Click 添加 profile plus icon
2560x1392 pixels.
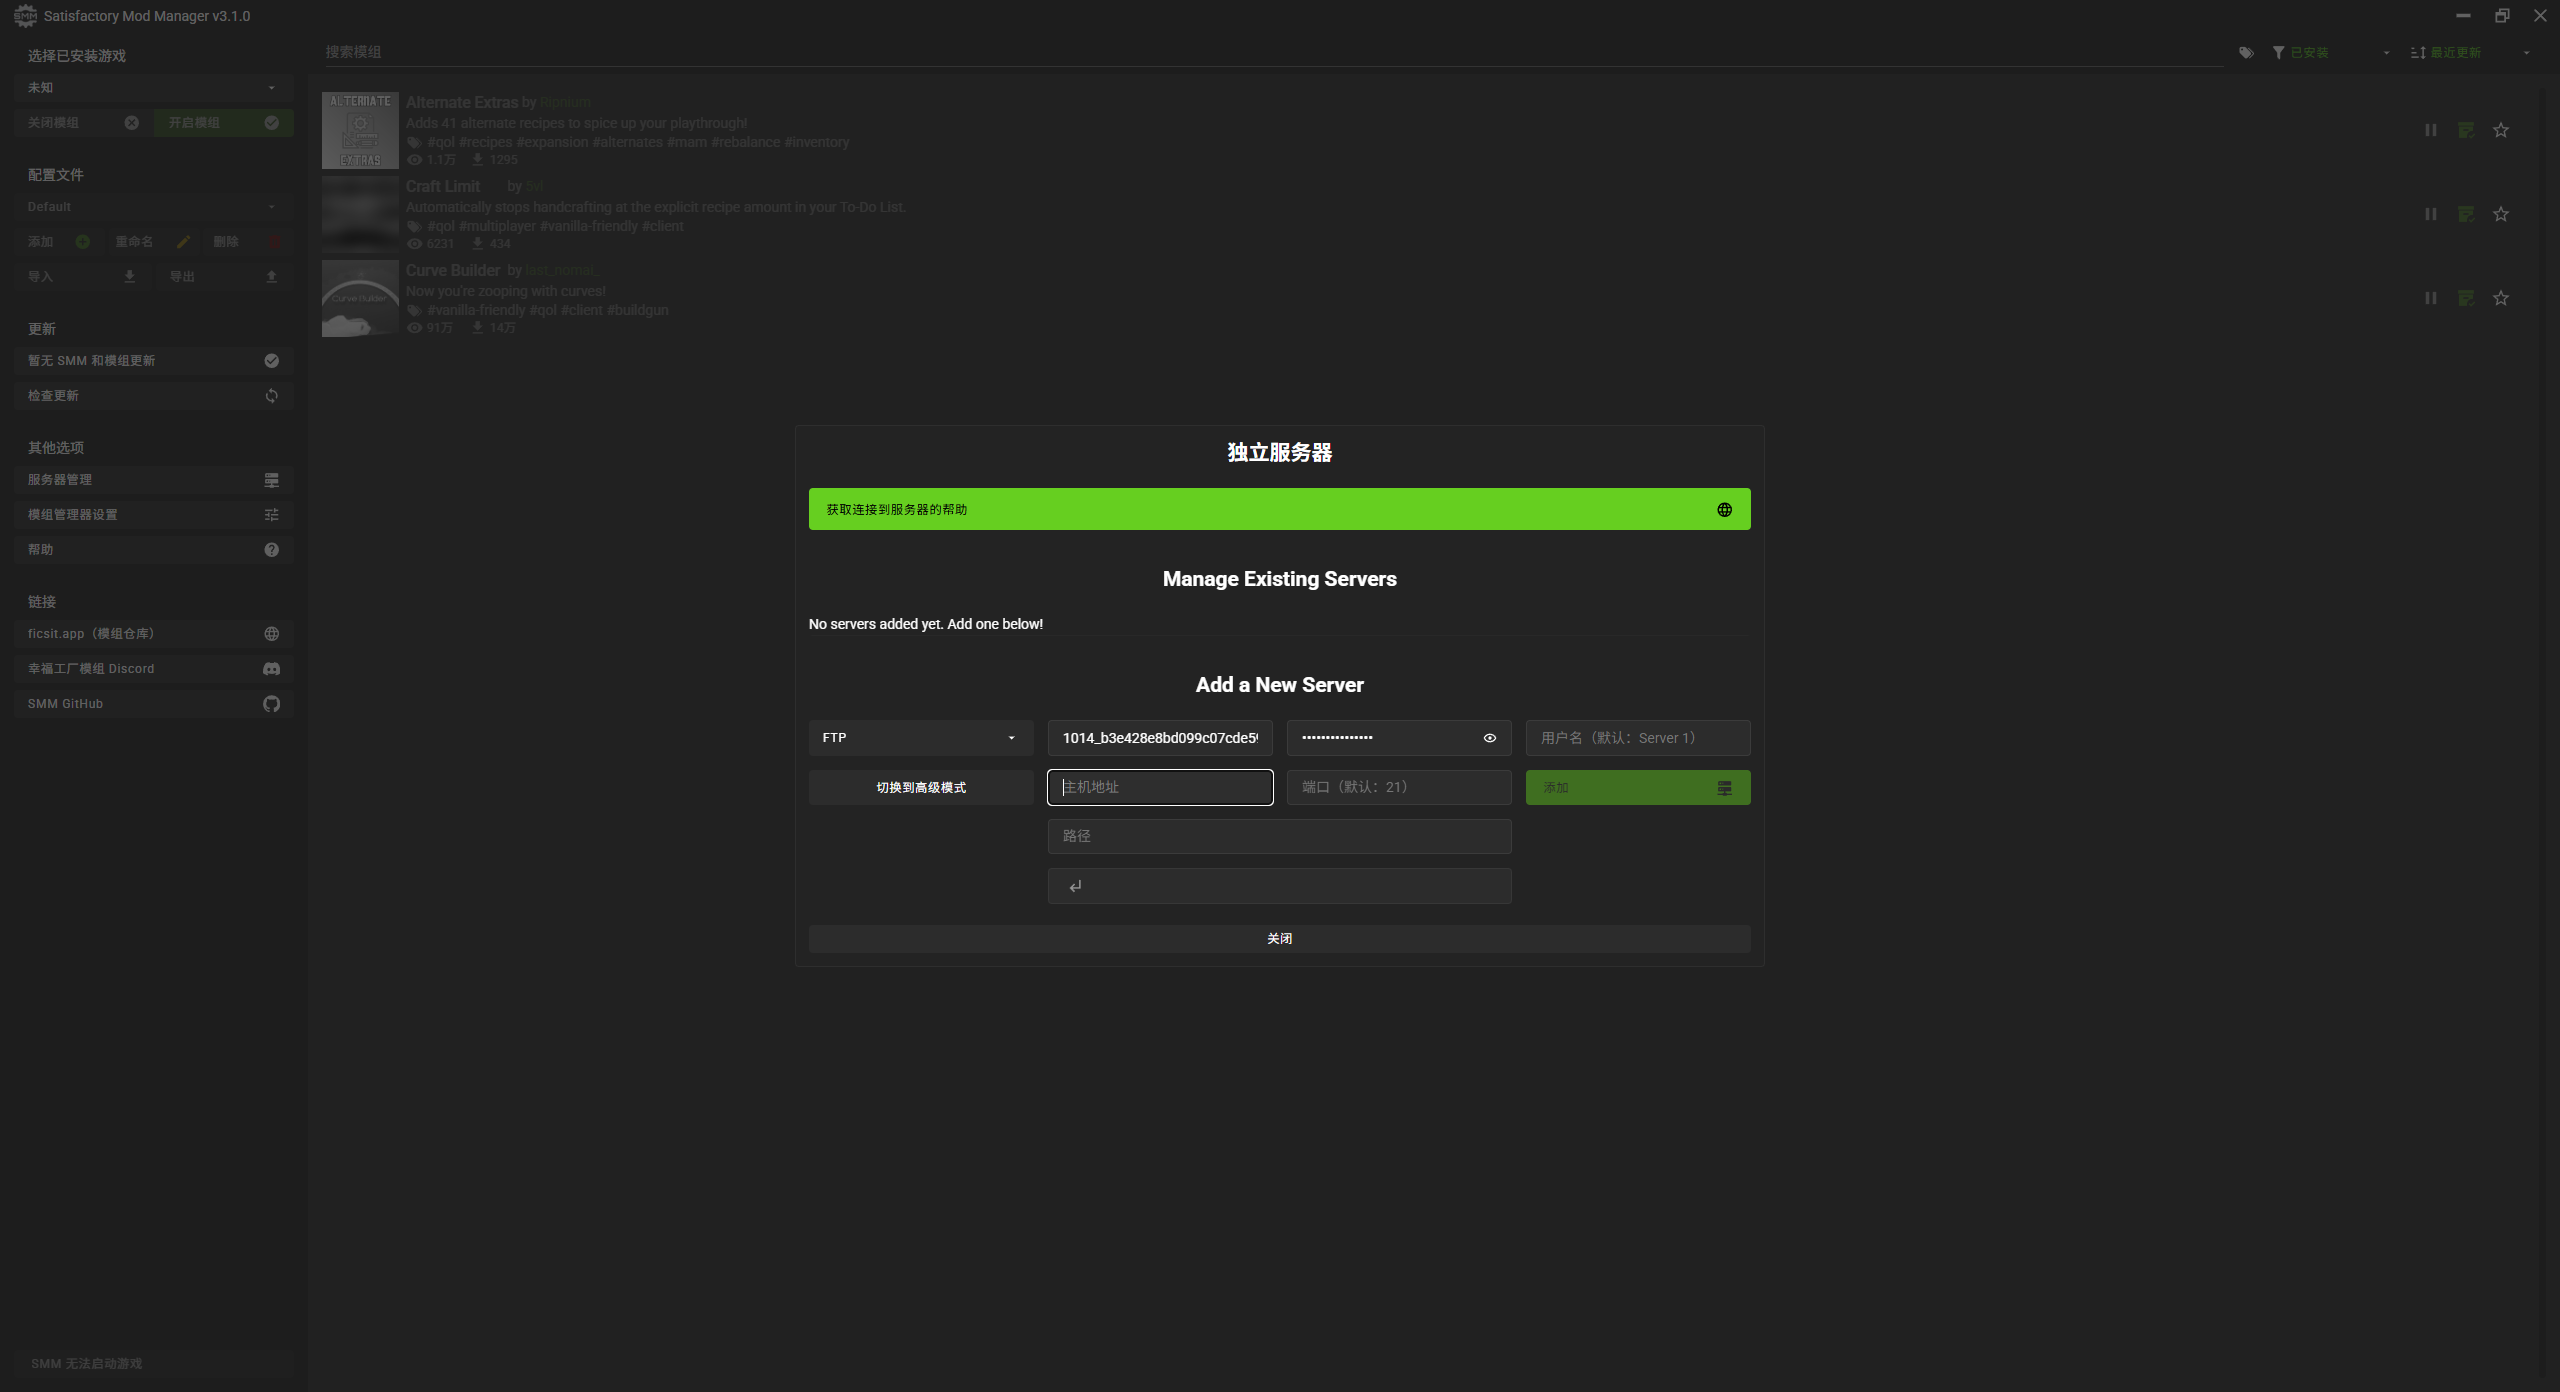click(x=83, y=242)
